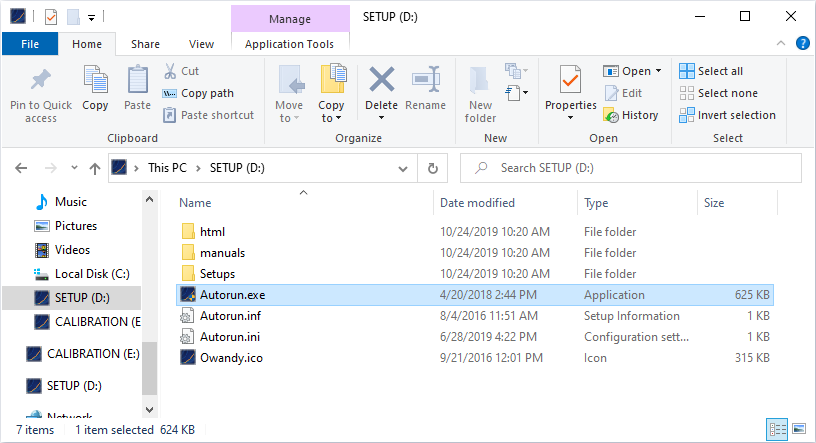Open the Help question mark icon
Screen dimensions: 816x443
tap(802, 43)
